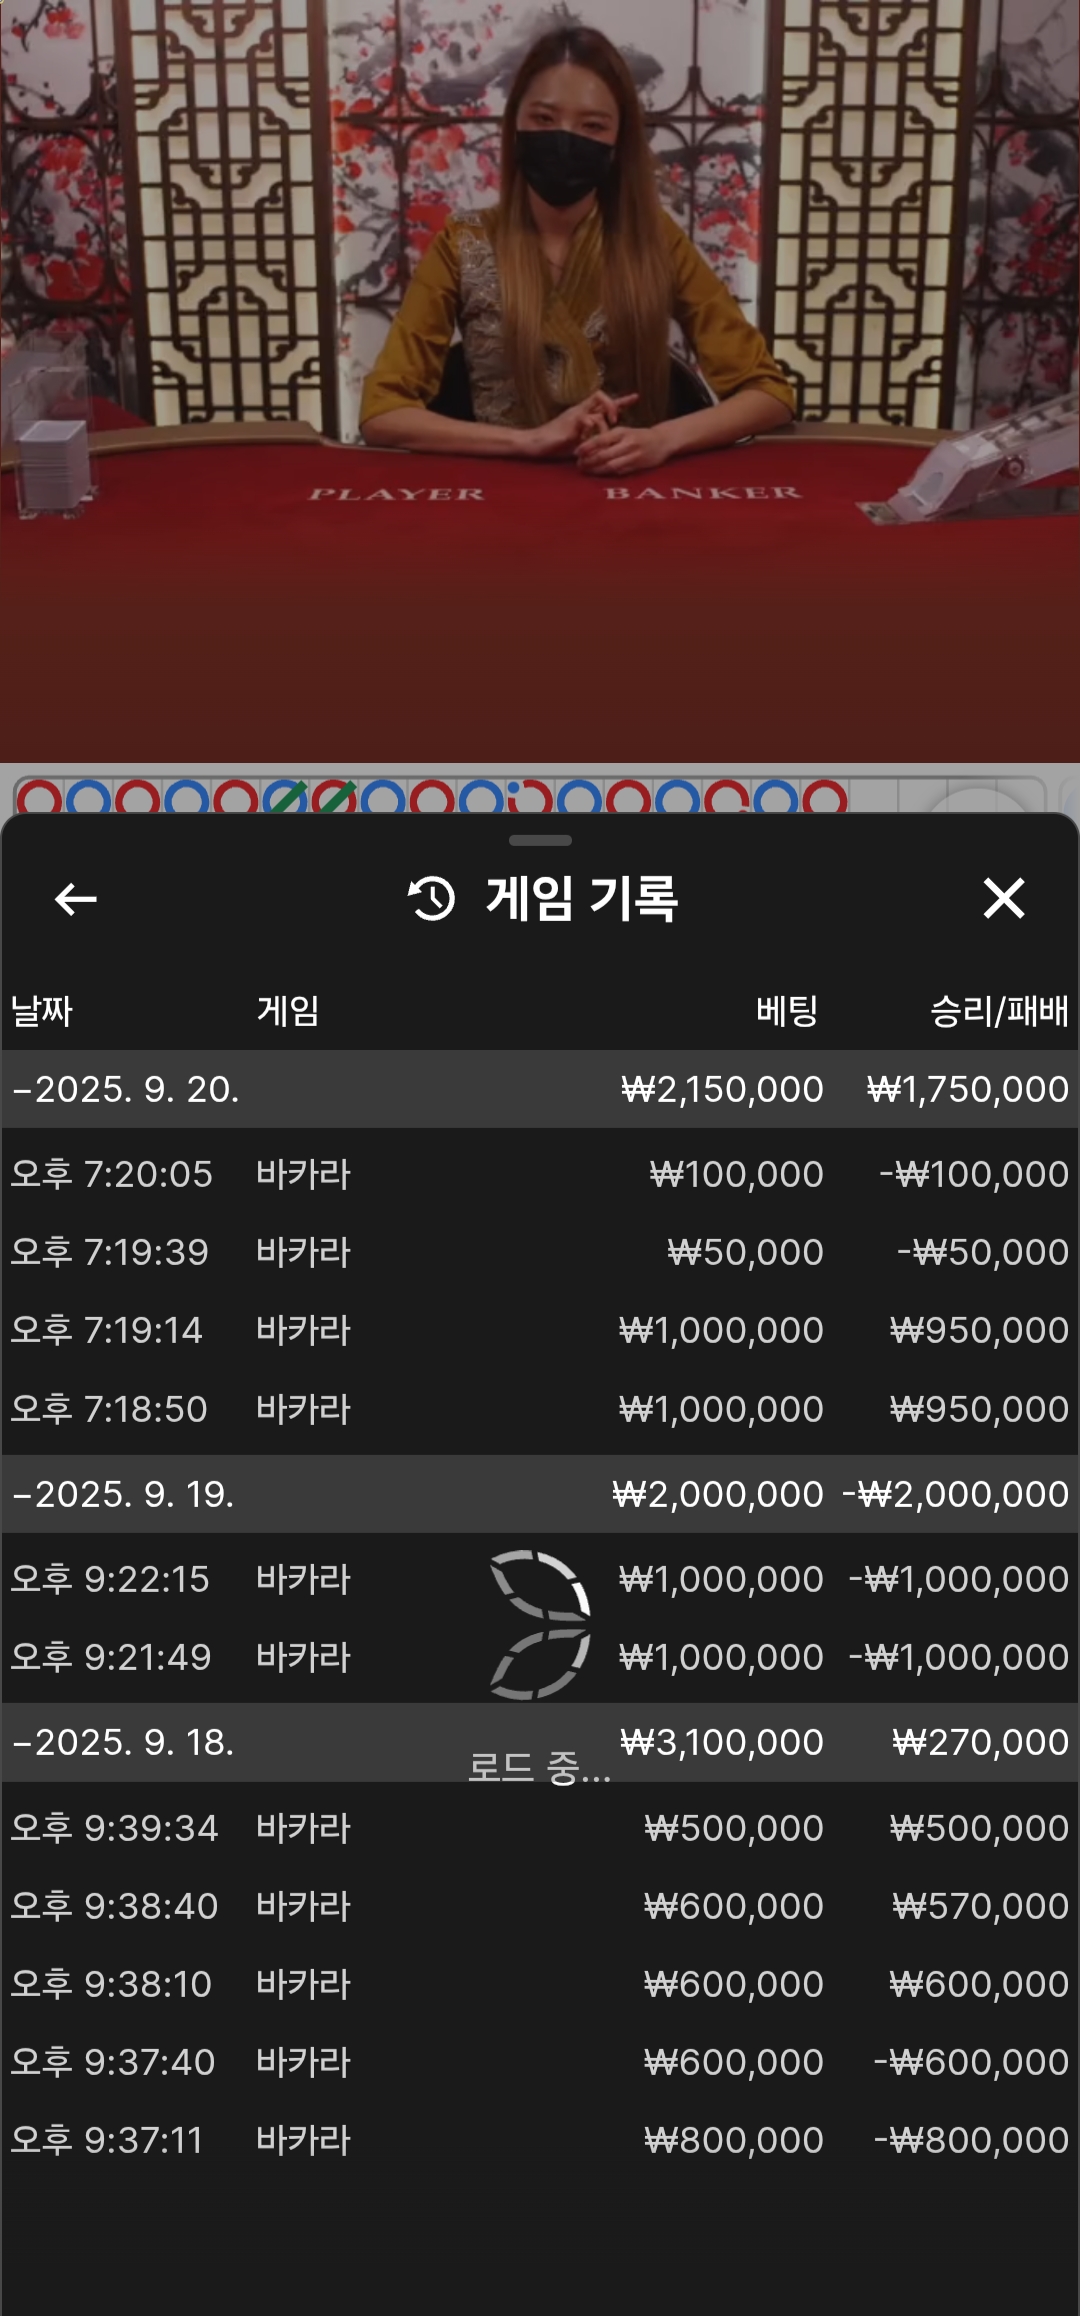The height and width of the screenshot is (2316, 1080).
Task: Click the 바카라 label in the 9:37:11 row
Action: pyautogui.click(x=303, y=2140)
